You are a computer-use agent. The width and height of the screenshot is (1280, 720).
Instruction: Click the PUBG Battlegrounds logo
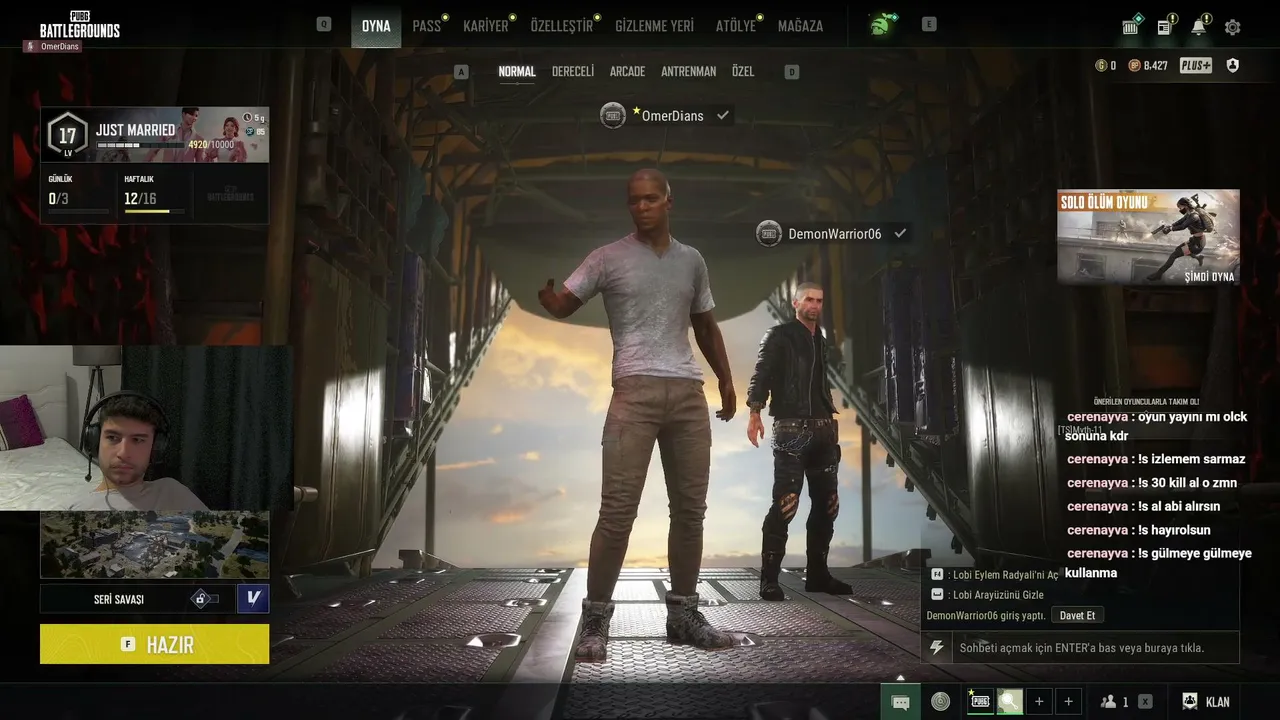[80, 23]
